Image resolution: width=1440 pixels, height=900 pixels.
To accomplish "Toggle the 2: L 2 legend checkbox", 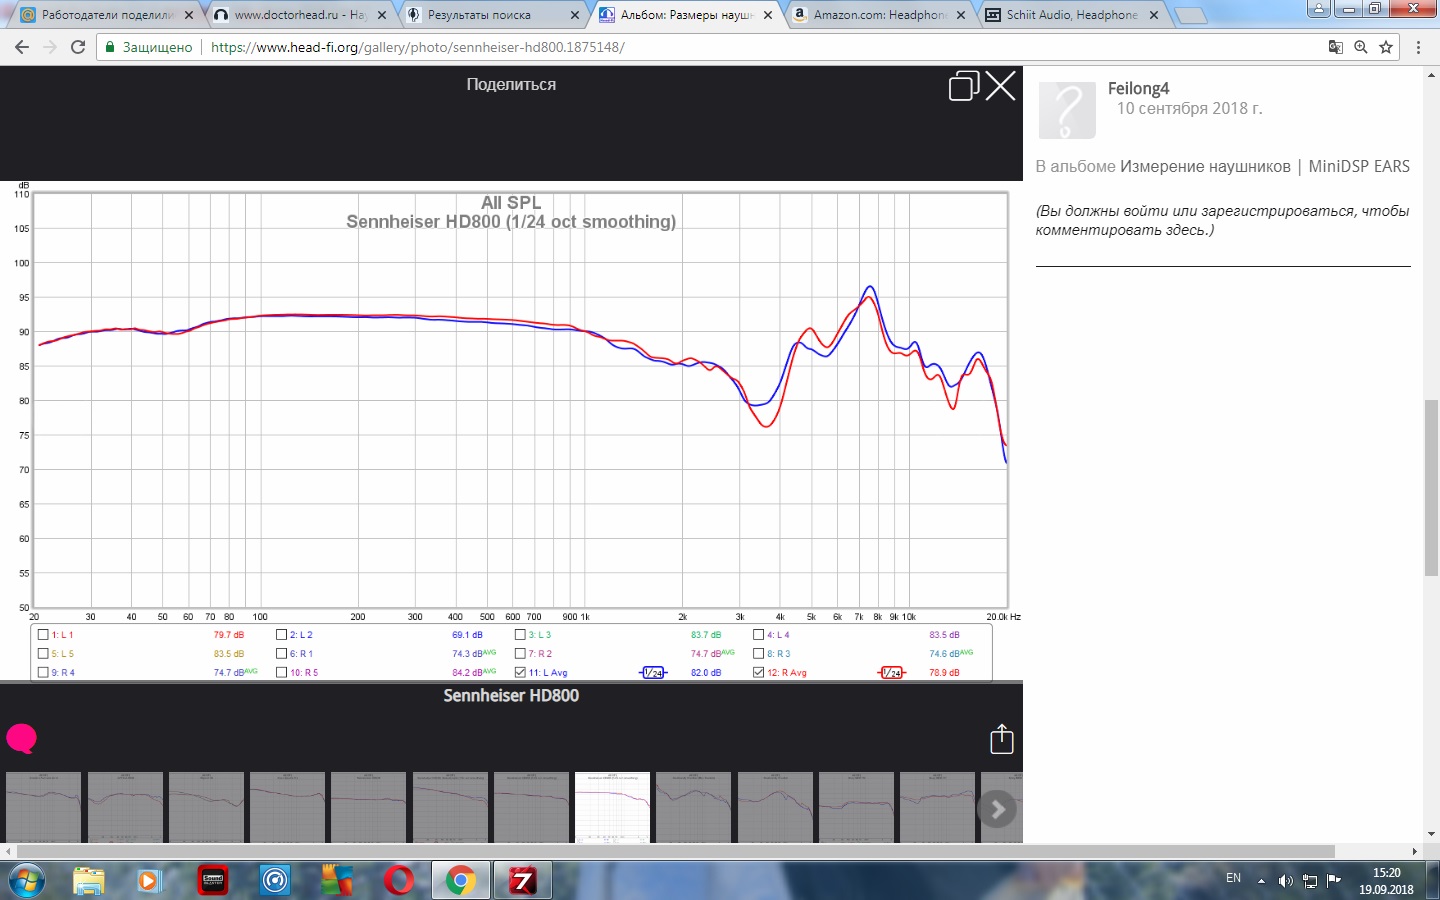I will tap(281, 634).
